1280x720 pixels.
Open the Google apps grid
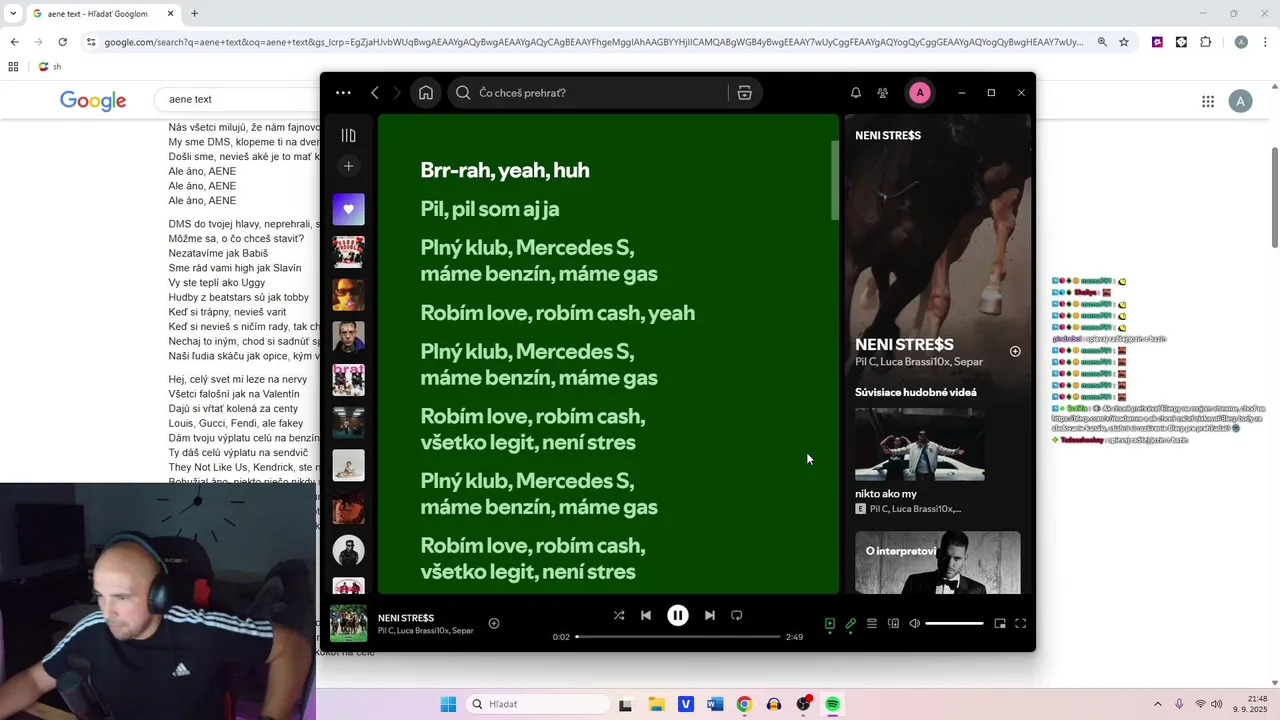[1208, 101]
